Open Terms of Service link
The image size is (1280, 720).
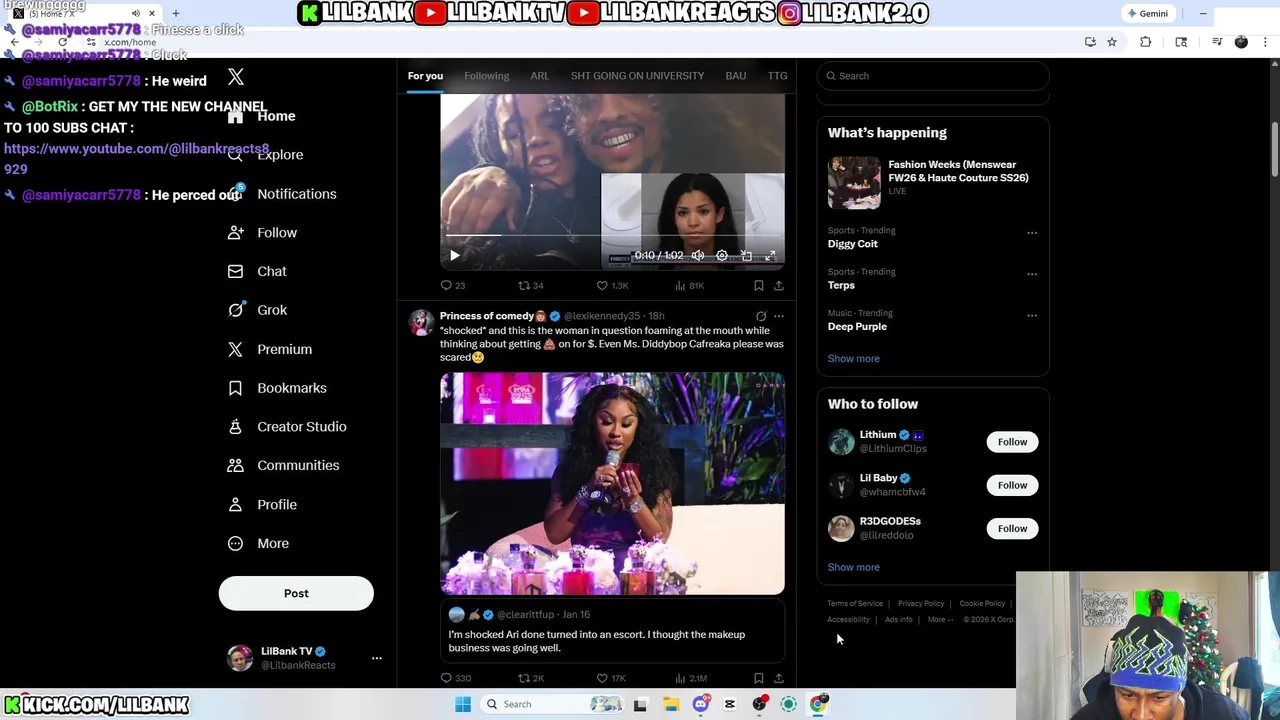point(855,604)
